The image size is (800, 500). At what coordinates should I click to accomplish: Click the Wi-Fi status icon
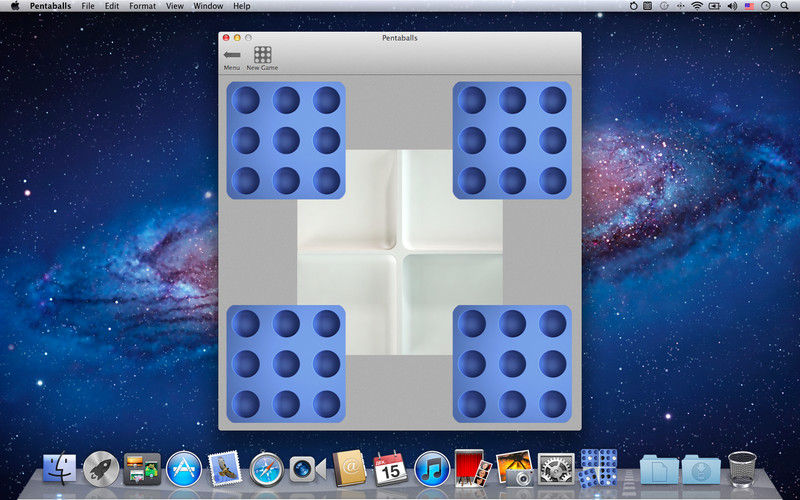[697, 6]
